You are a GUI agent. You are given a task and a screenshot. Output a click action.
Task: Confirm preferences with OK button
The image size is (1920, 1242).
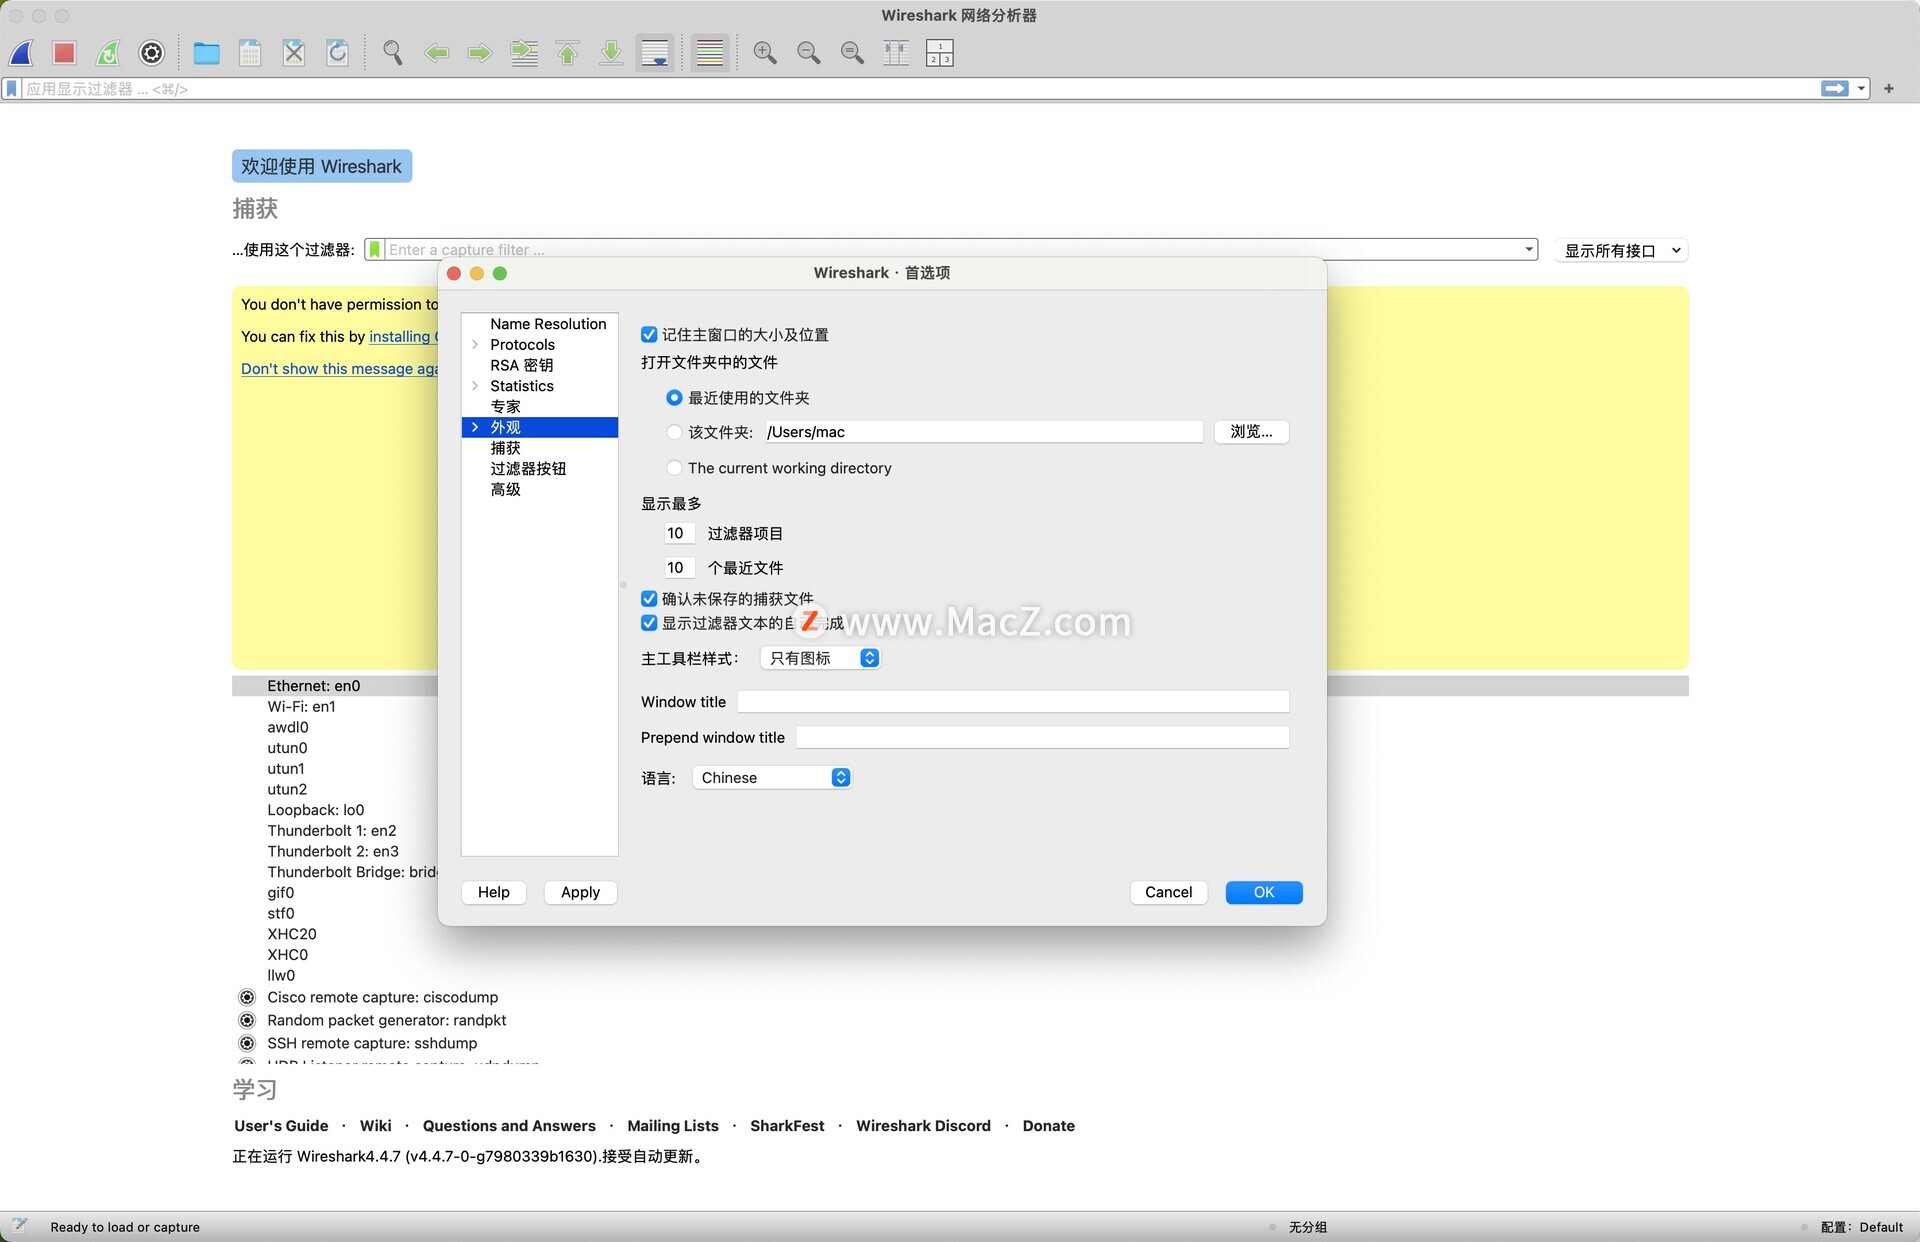1264,893
